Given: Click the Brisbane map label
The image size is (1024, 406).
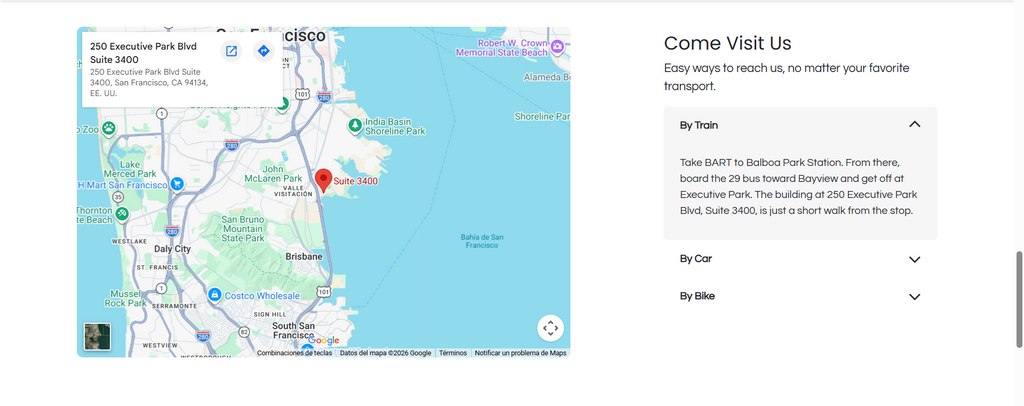Looking at the screenshot, I should (x=304, y=257).
